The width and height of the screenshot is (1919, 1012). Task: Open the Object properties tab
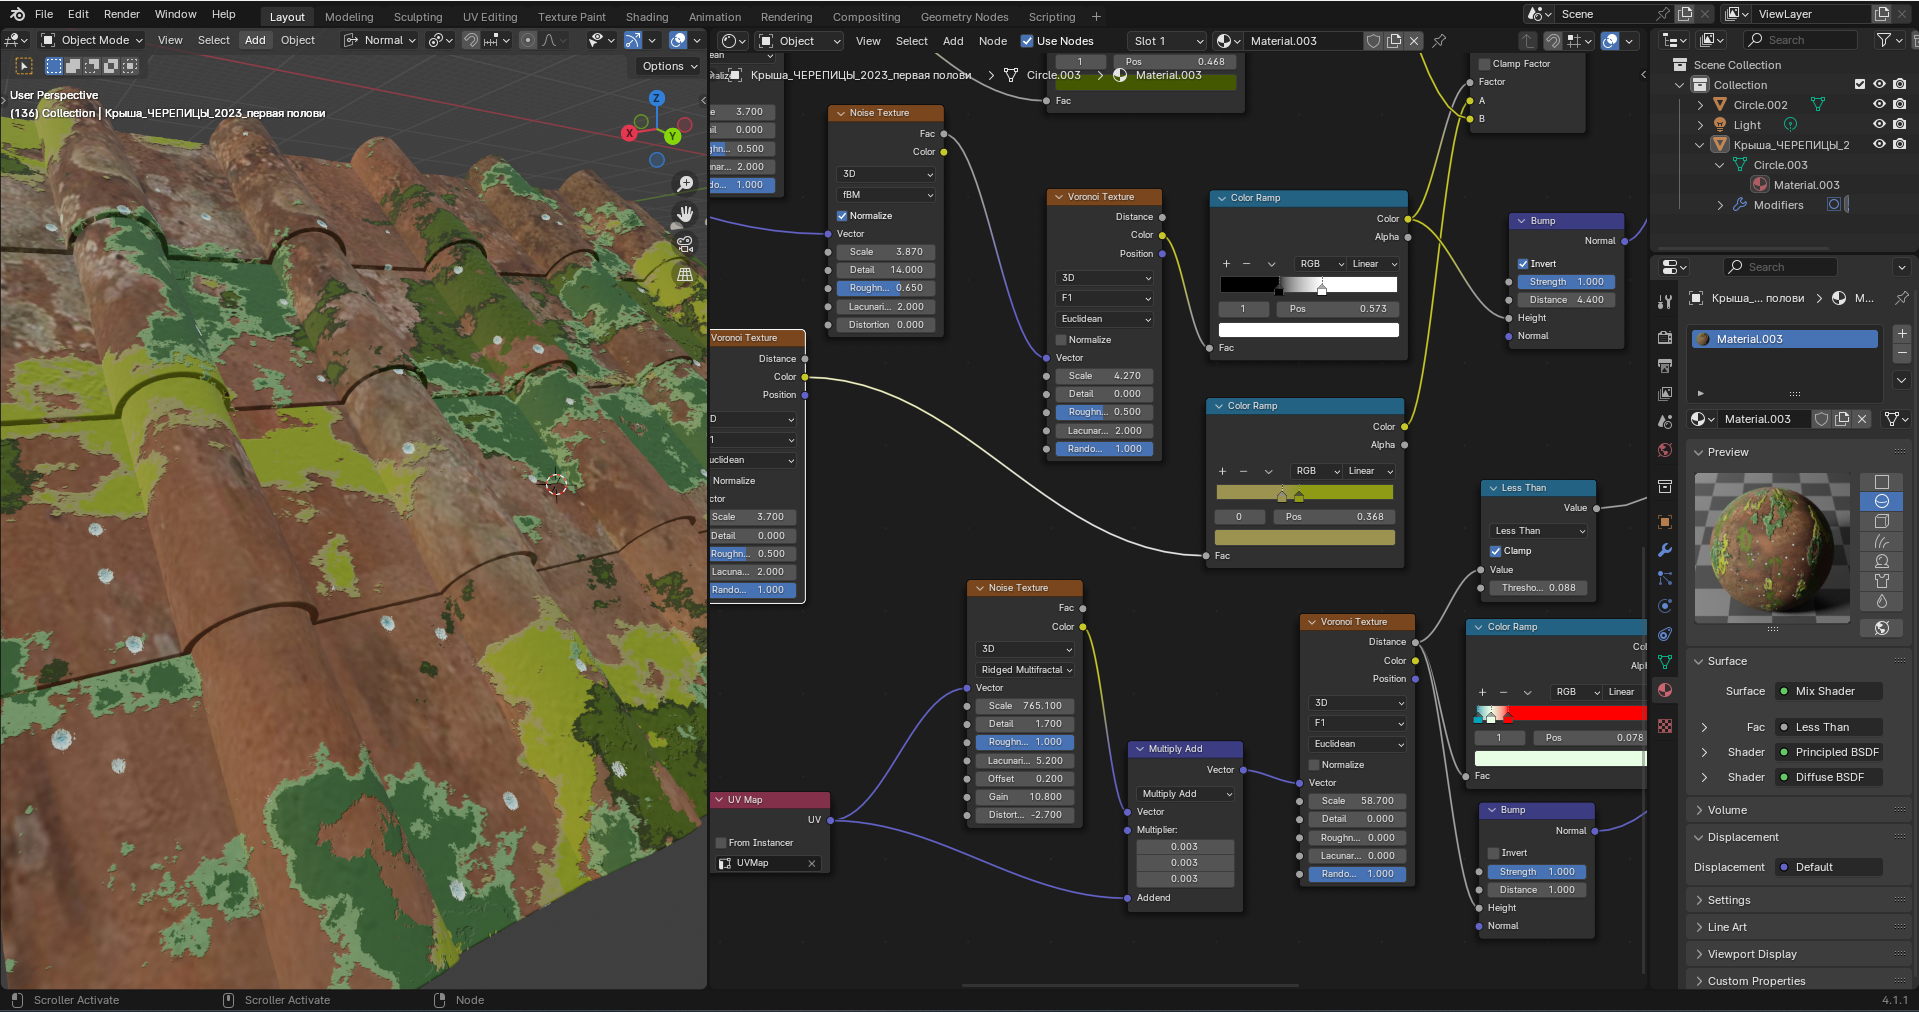coord(1665,522)
